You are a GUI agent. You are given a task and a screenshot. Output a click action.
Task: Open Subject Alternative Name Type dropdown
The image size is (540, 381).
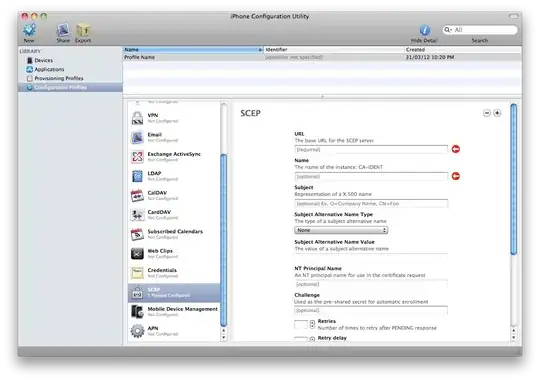click(x=341, y=230)
